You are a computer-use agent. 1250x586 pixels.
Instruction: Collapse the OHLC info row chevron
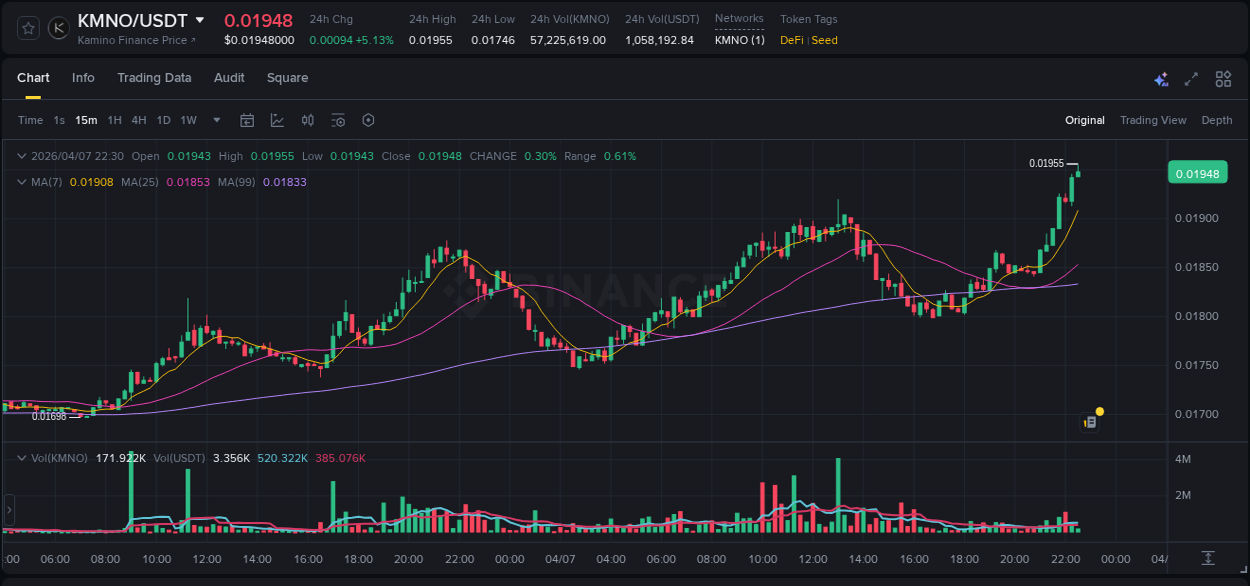click(22, 156)
